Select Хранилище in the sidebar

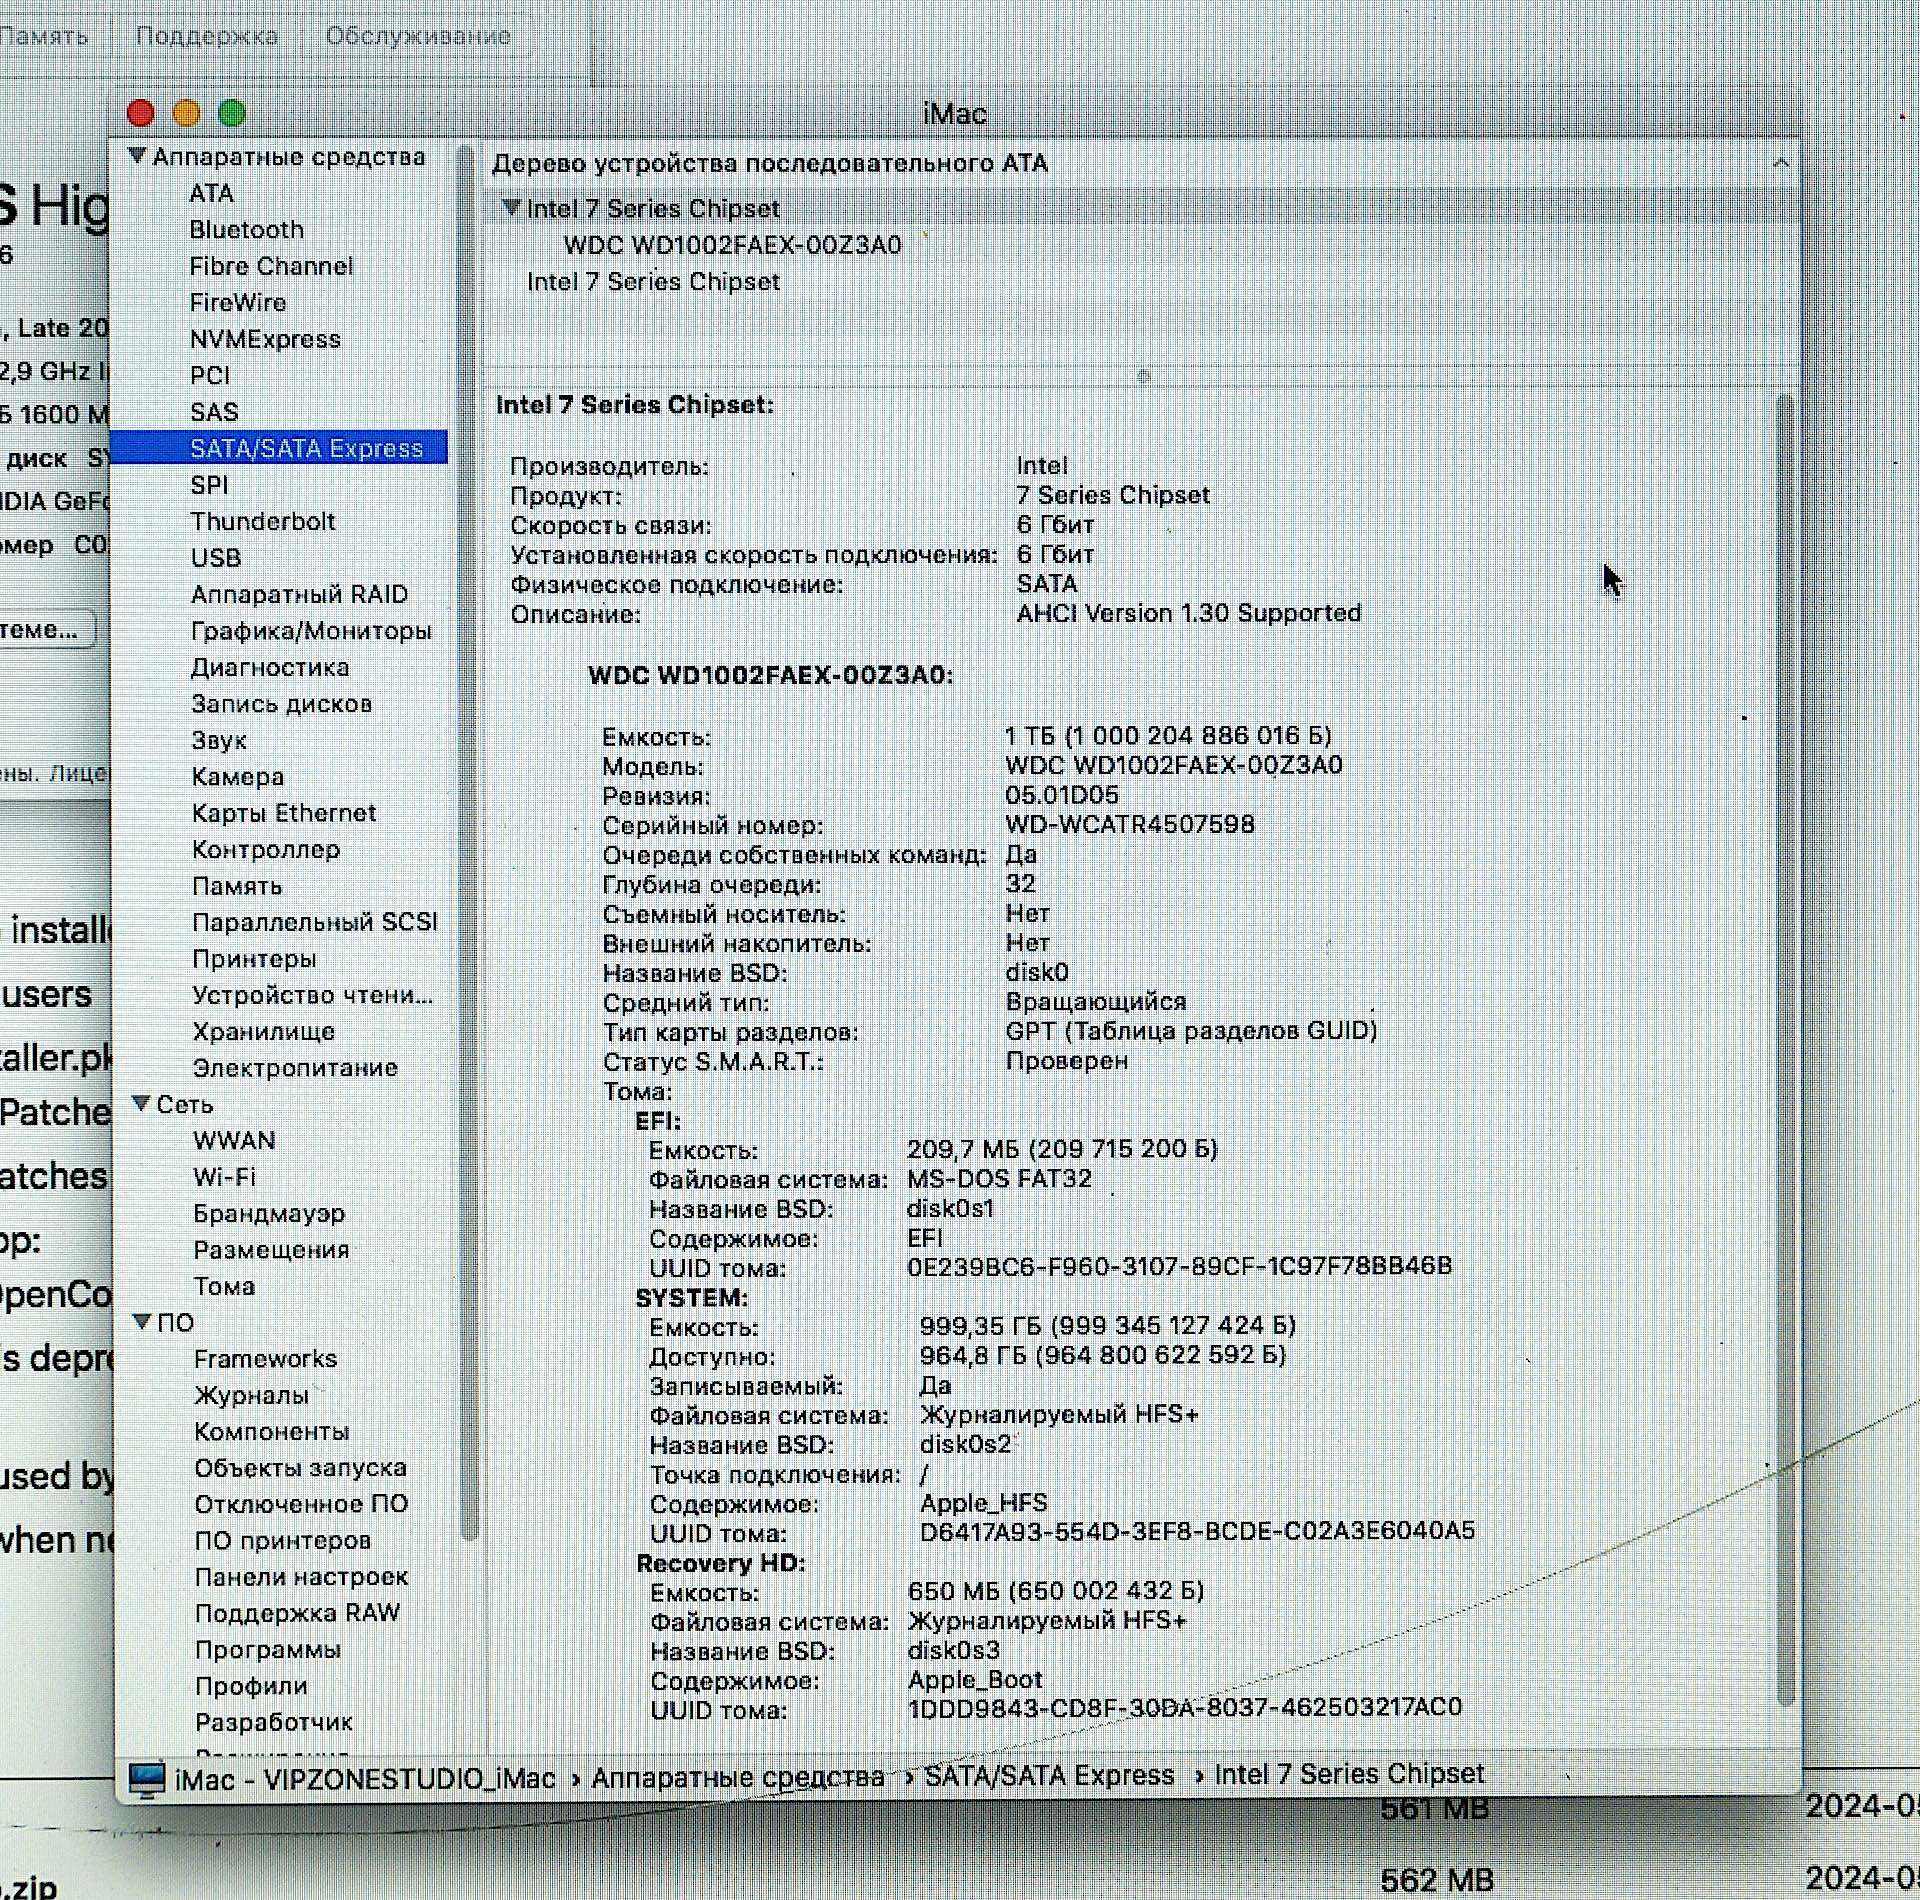263,1032
